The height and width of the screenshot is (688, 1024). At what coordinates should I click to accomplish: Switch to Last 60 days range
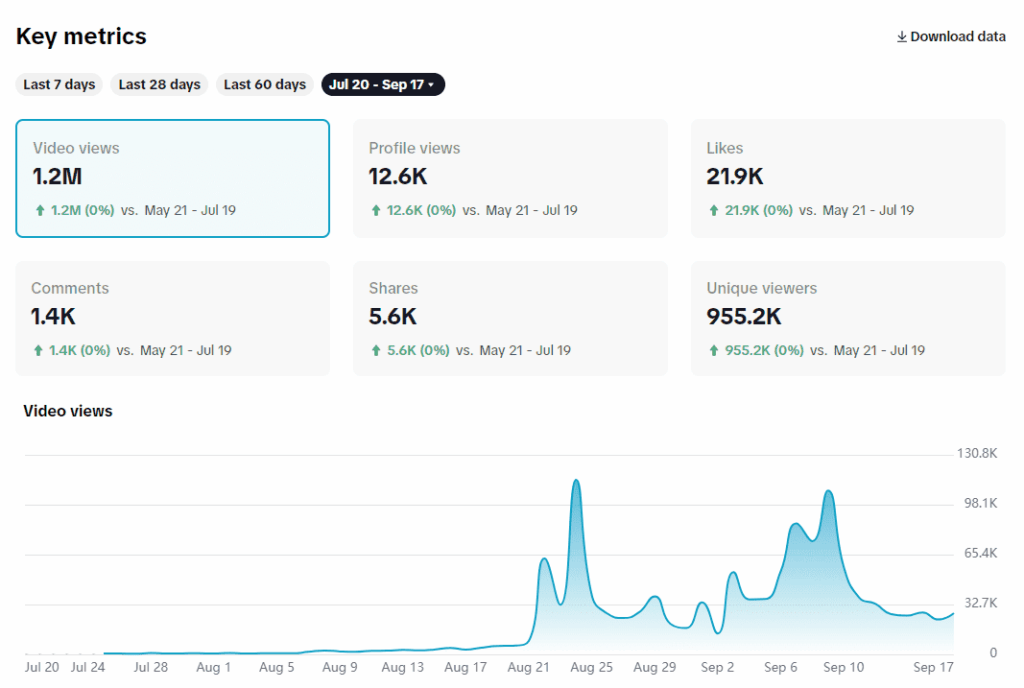pyautogui.click(x=264, y=85)
